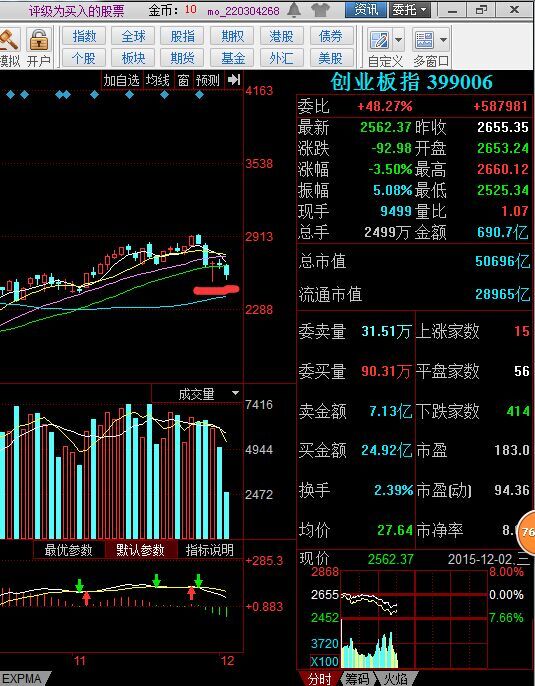
Task: Open the 港股 market button
Action: [282, 36]
